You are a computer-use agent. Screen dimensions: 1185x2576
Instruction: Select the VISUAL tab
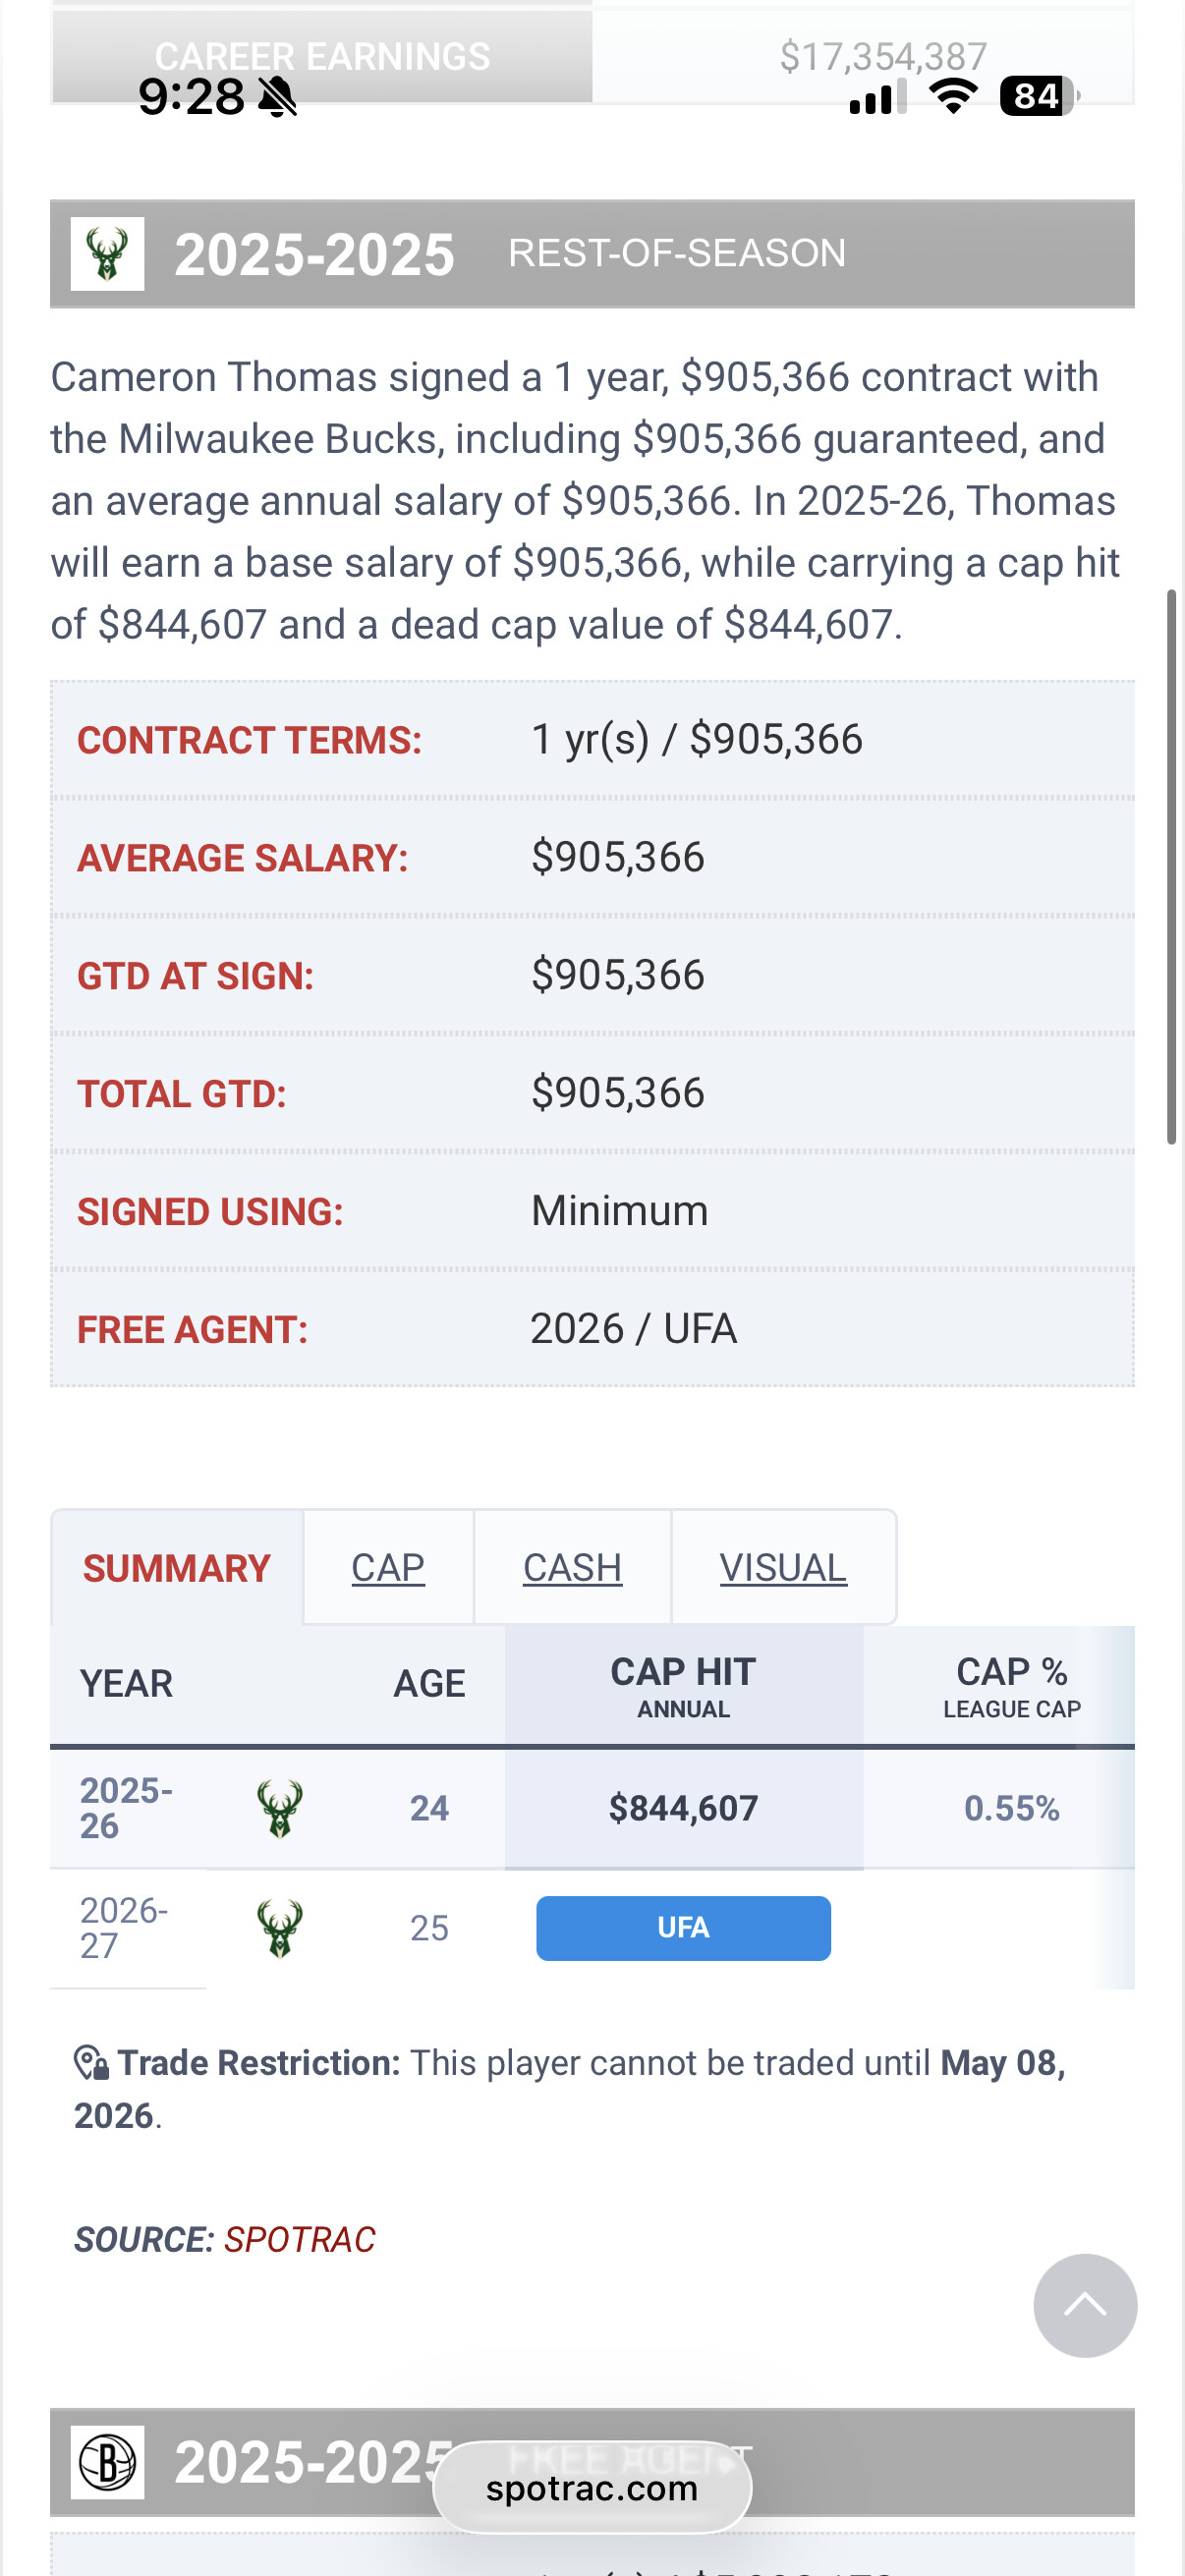783,1568
